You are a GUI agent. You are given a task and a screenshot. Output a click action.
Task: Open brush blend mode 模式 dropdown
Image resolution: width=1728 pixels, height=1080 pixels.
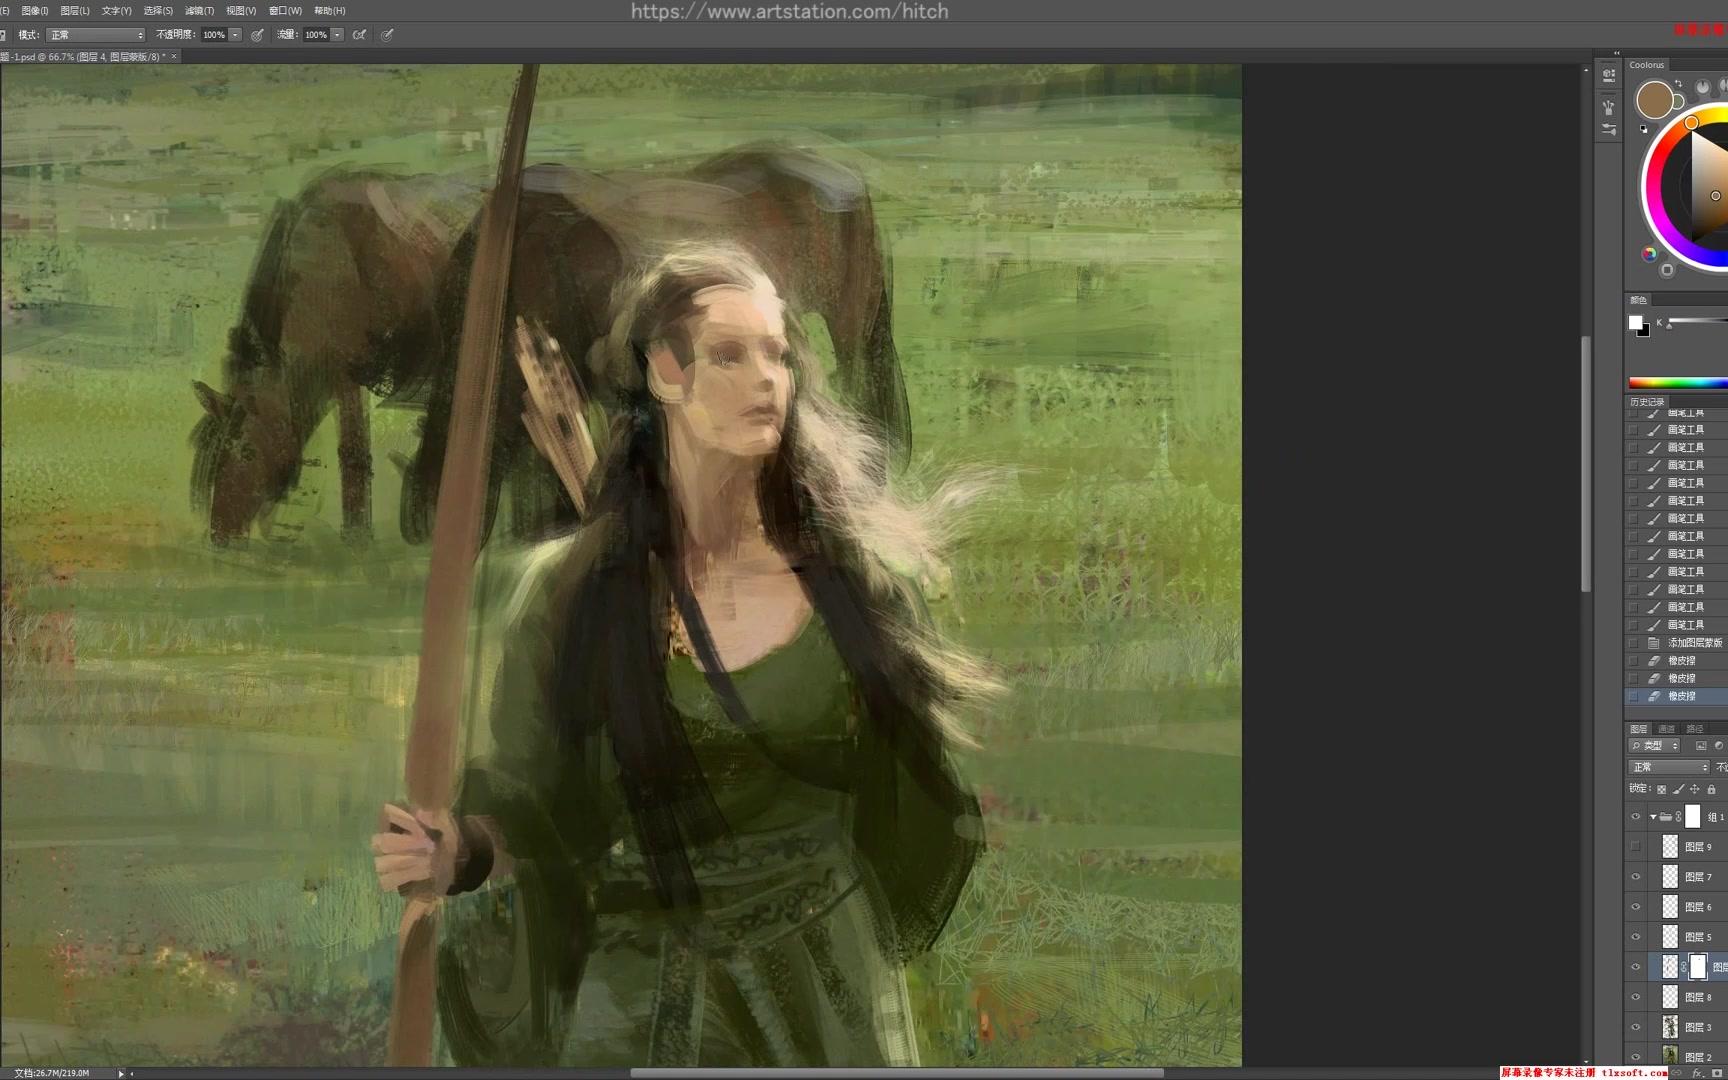tap(96, 35)
